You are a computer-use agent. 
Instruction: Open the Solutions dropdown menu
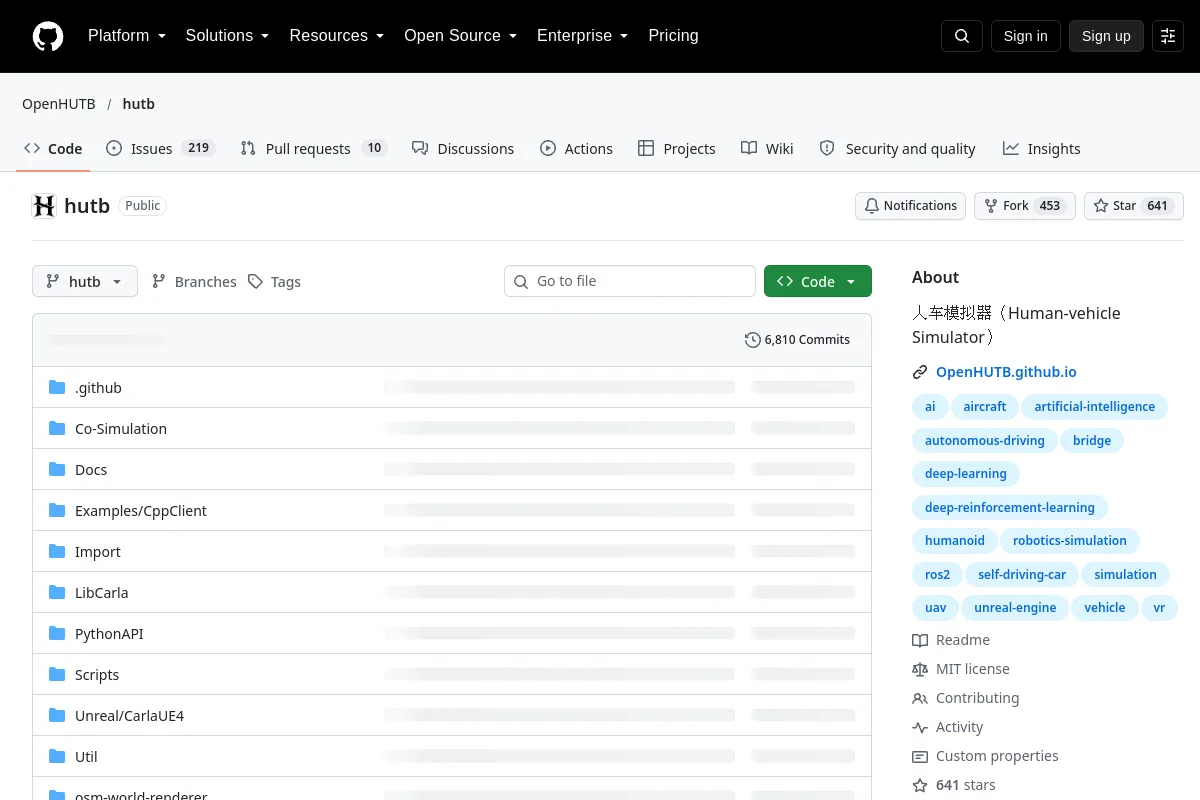point(227,36)
